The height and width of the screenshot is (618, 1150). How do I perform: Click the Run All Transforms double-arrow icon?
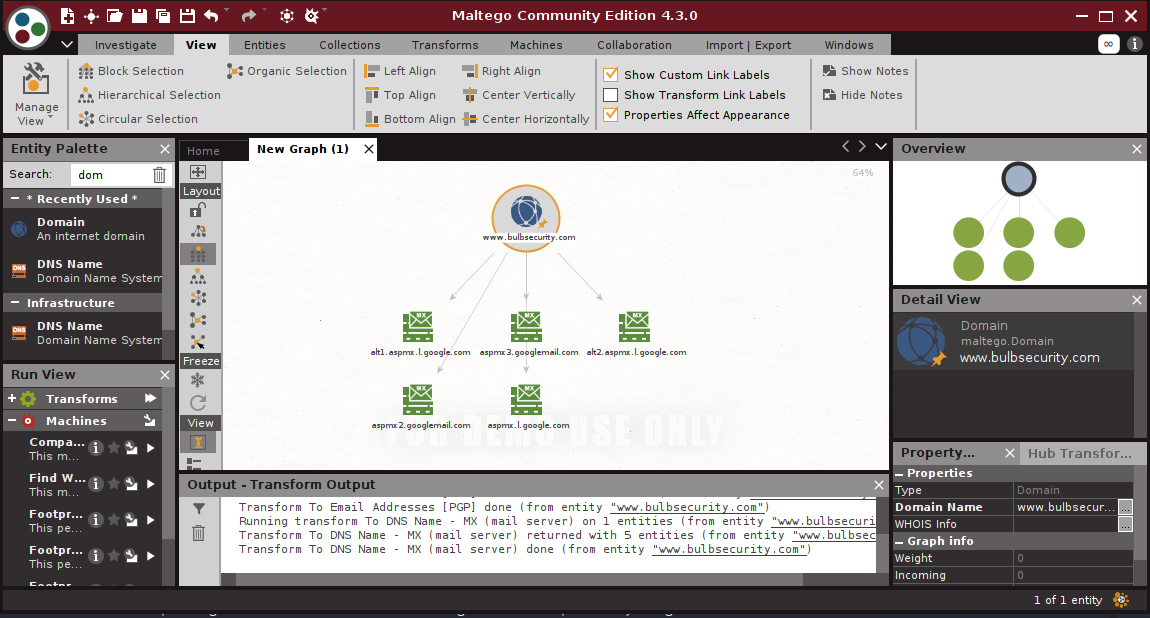[150, 398]
